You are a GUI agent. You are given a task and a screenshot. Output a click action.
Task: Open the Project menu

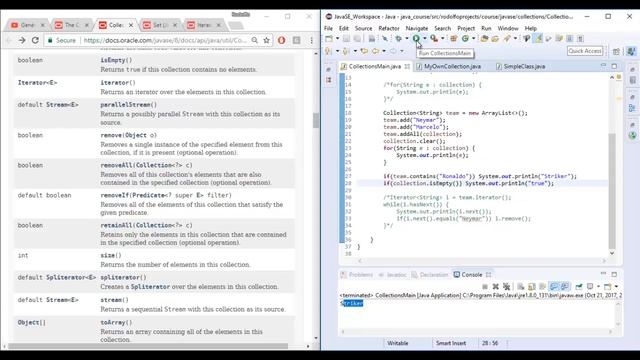coord(466,28)
